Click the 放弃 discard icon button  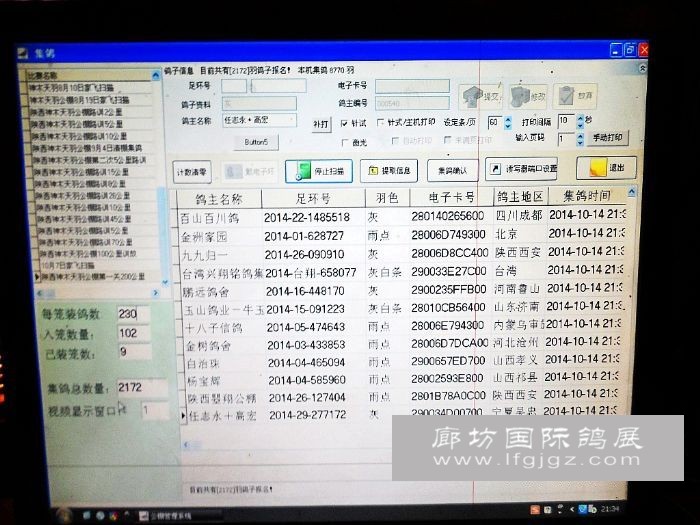[575, 96]
